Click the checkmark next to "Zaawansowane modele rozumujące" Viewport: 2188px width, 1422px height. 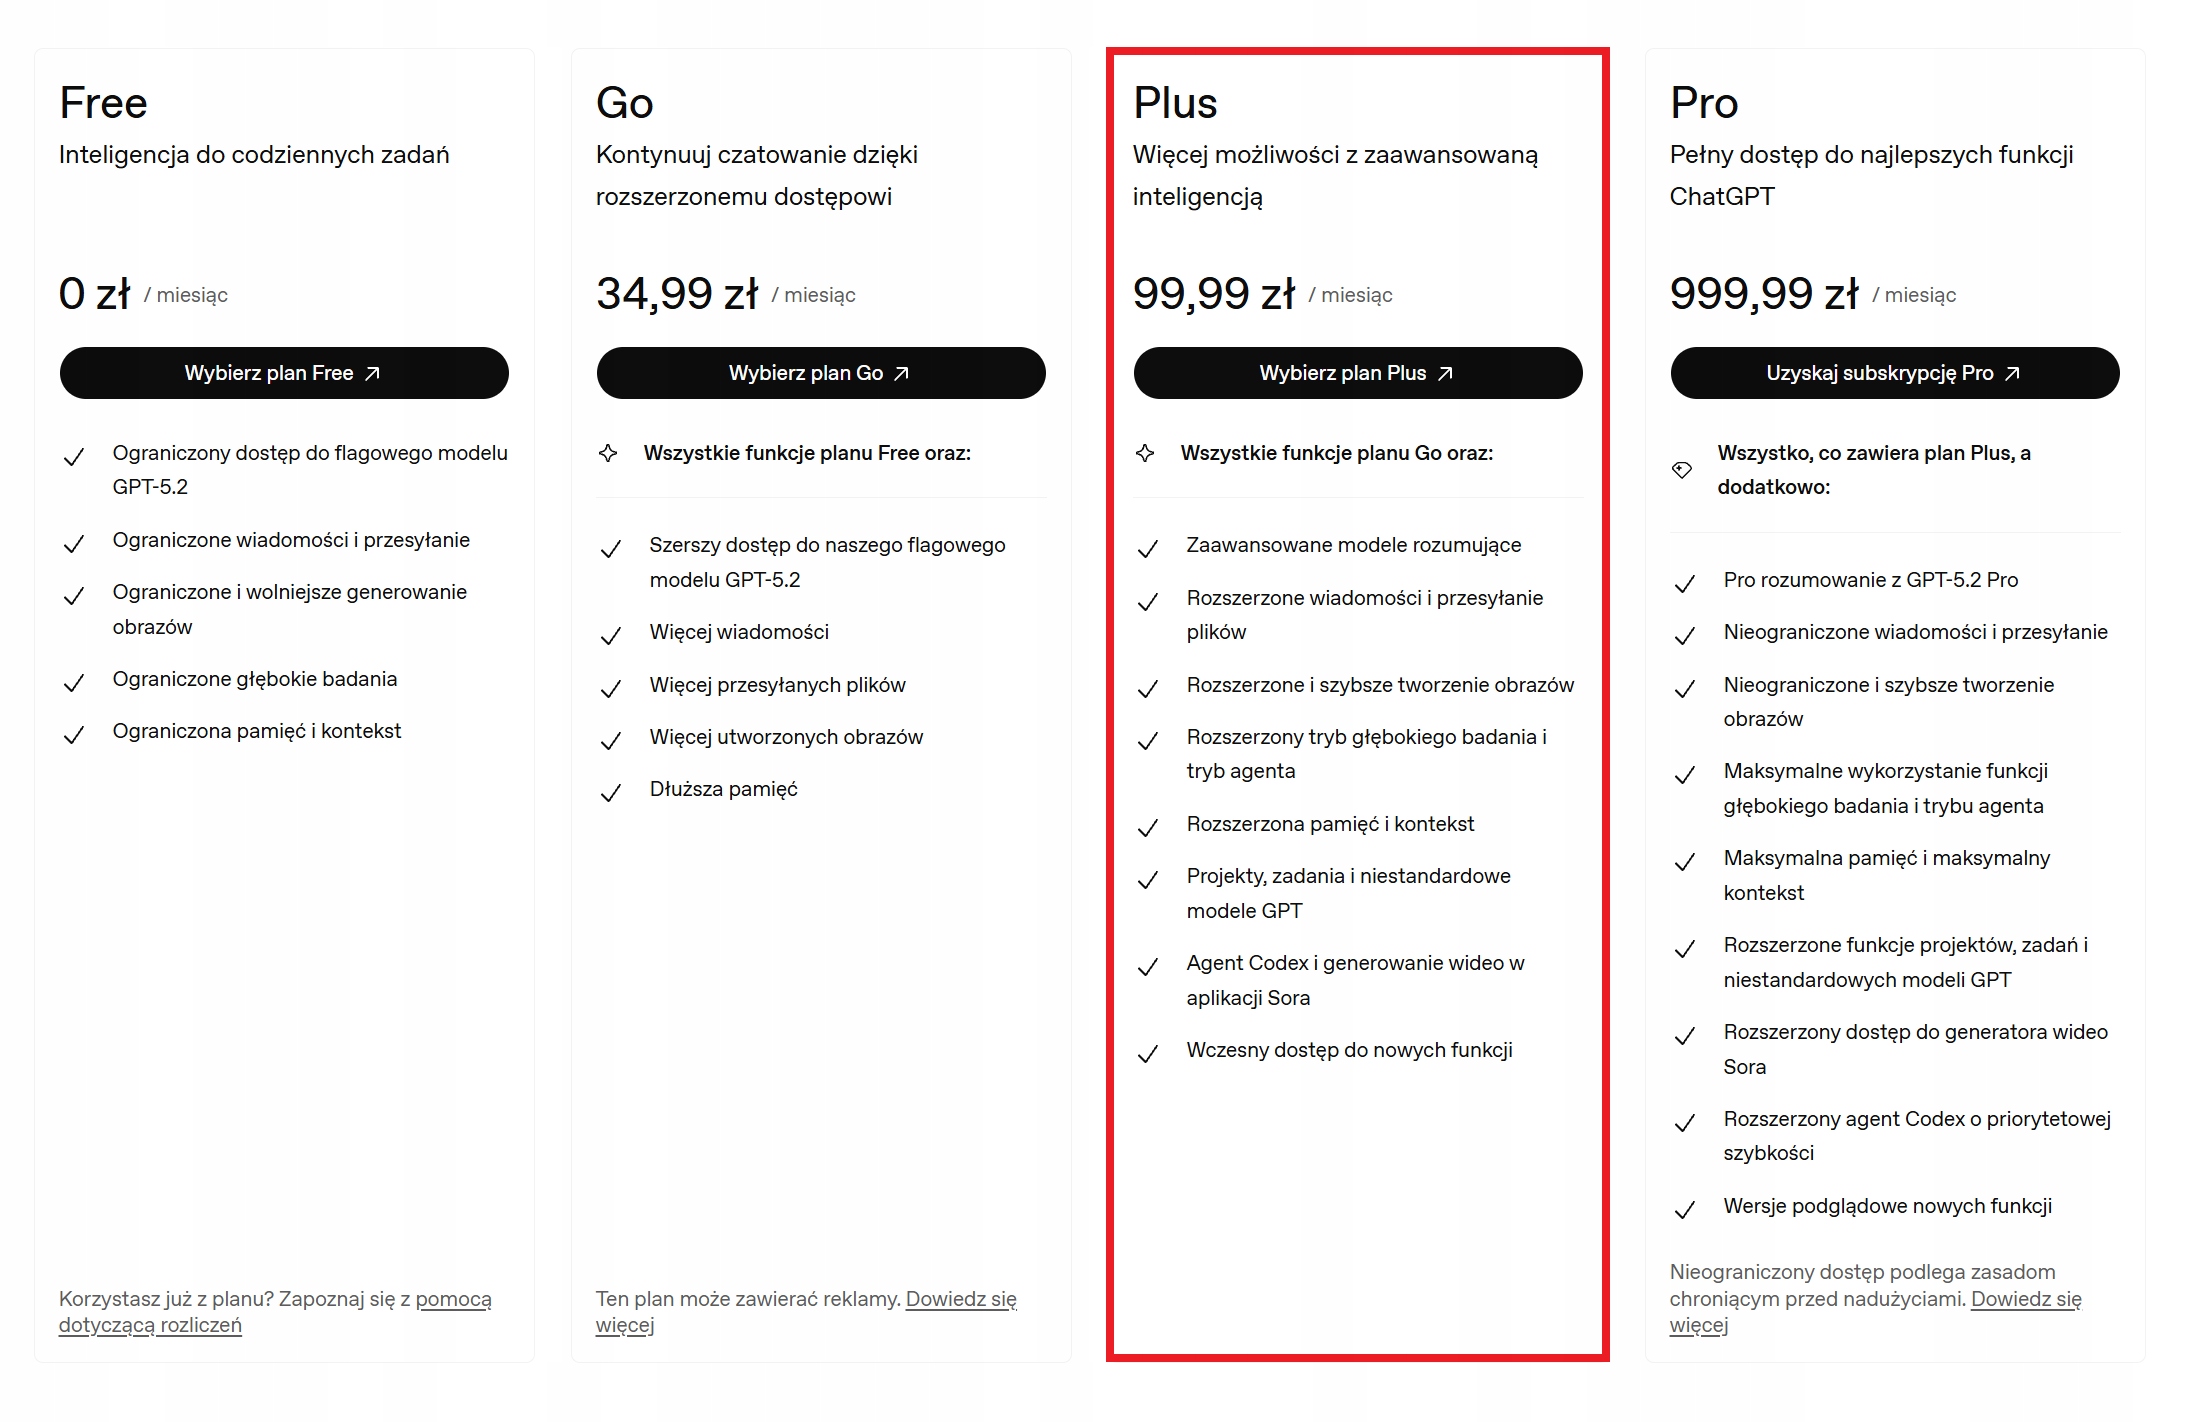[x=1147, y=550]
